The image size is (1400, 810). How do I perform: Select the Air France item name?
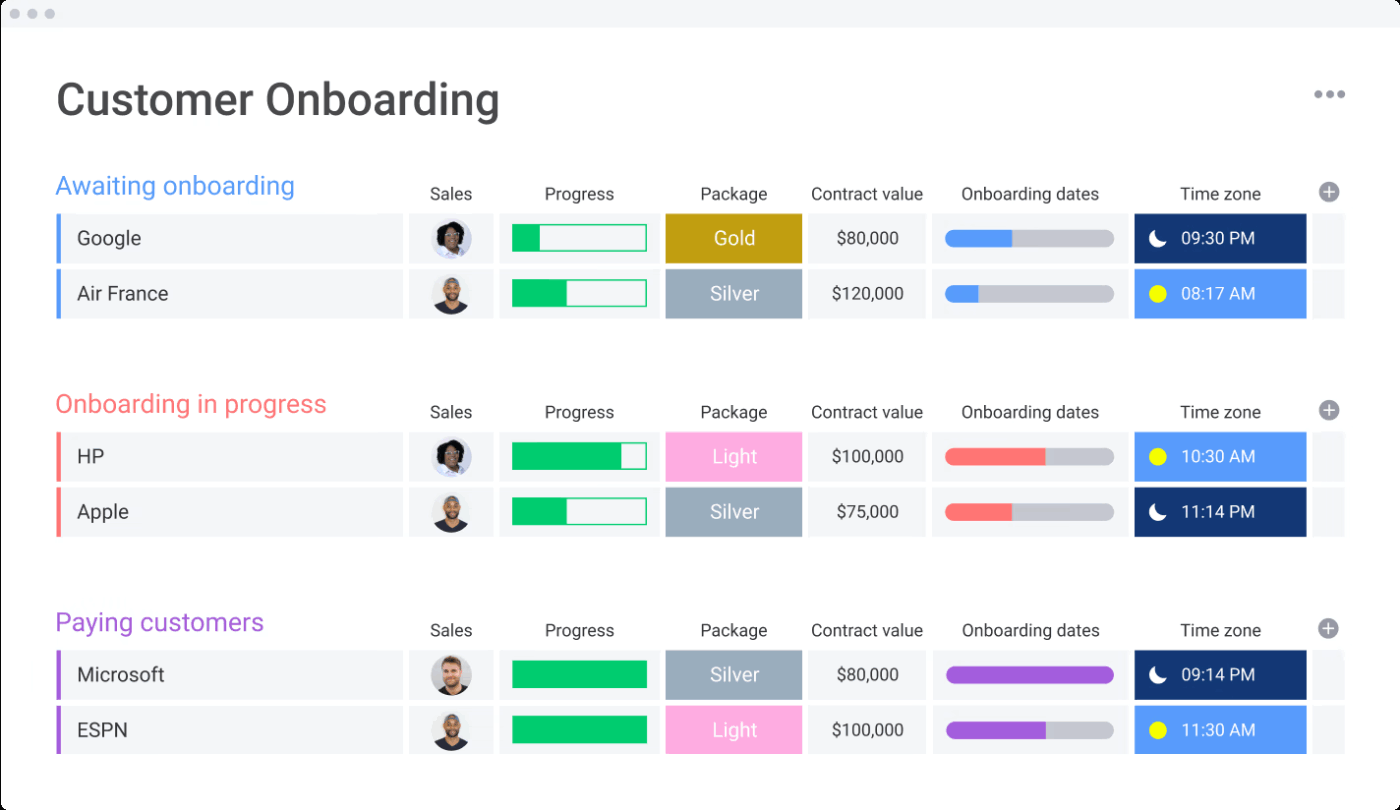click(123, 293)
